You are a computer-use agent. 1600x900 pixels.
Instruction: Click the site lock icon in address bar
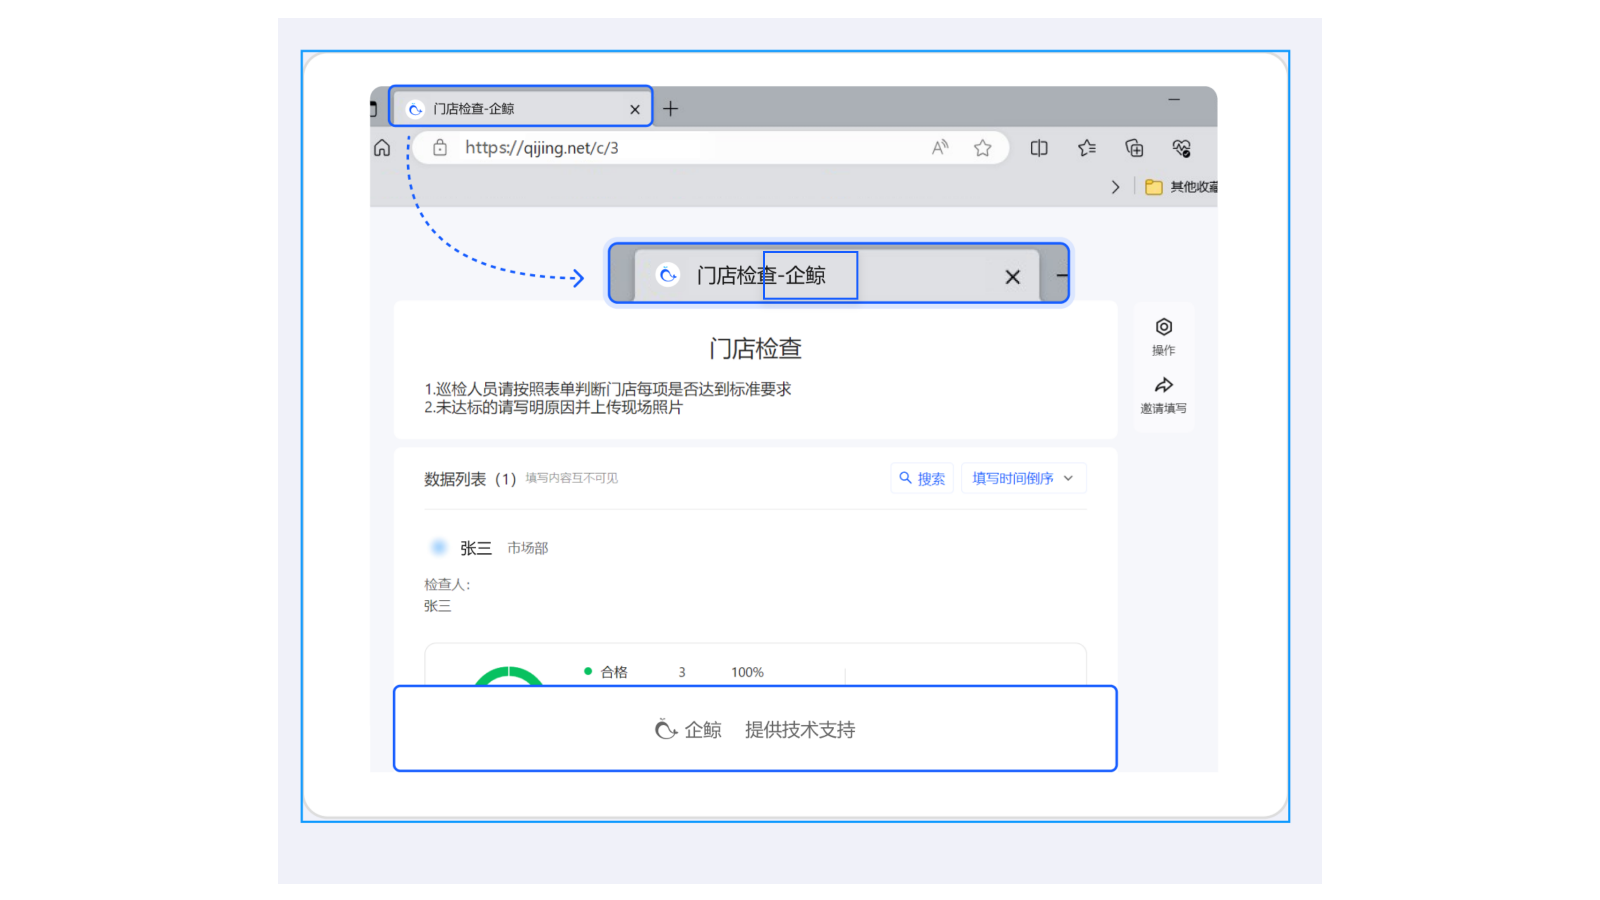(440, 148)
